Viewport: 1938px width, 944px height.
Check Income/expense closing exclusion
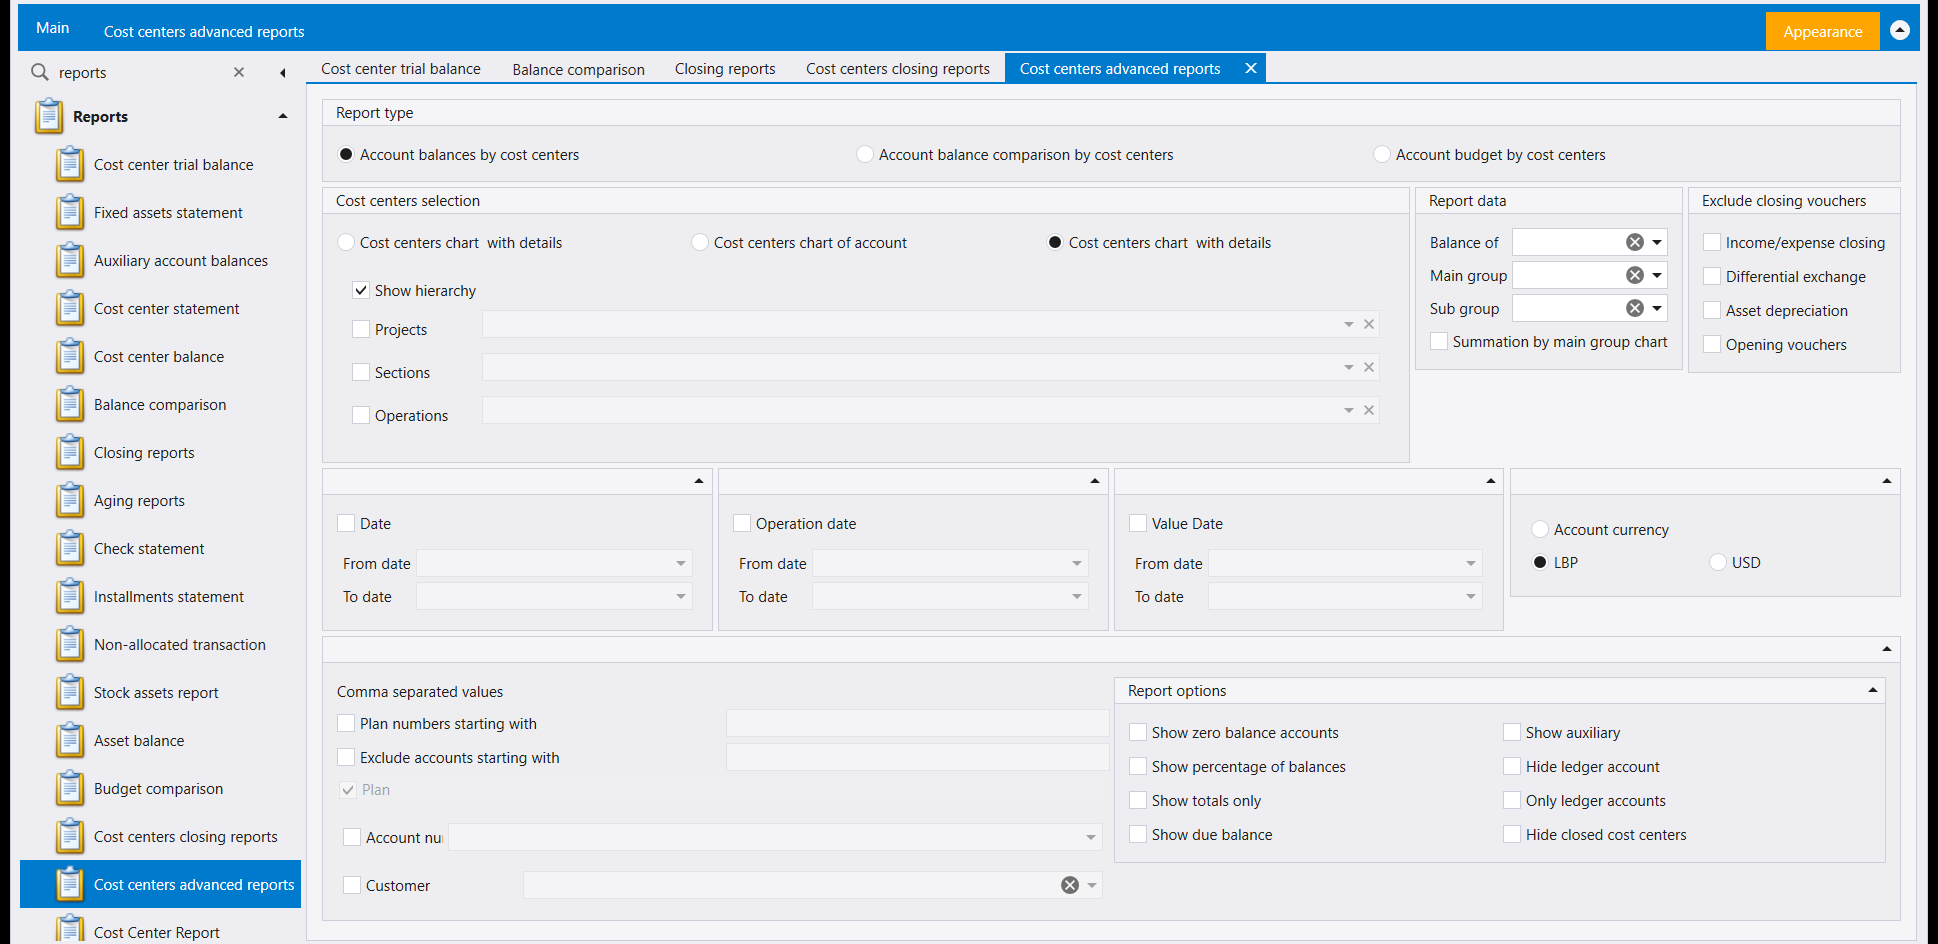pyautogui.click(x=1712, y=242)
